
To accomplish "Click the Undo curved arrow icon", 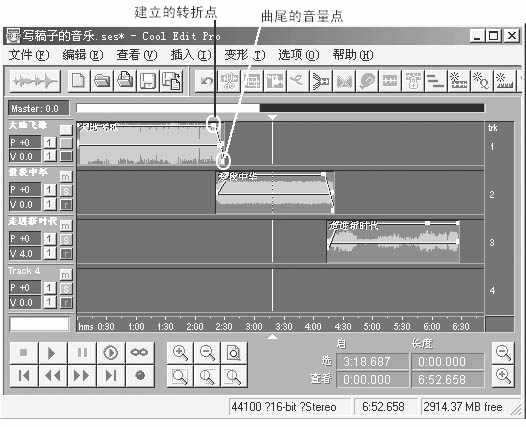I will pos(206,81).
